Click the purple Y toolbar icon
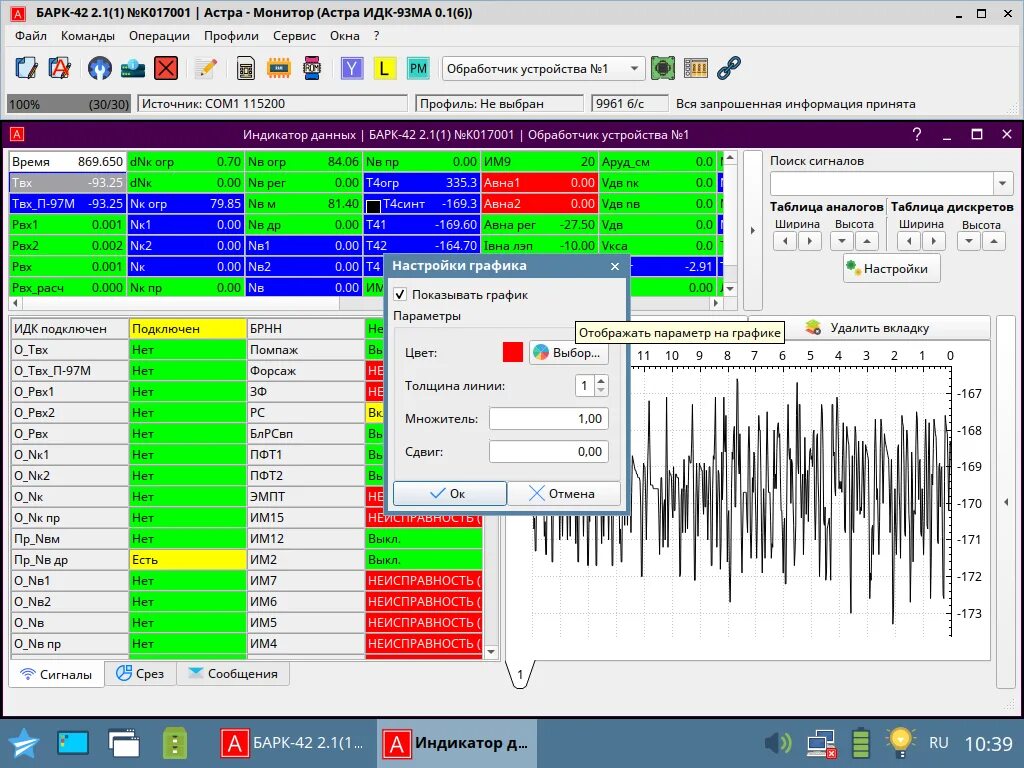 (352, 68)
